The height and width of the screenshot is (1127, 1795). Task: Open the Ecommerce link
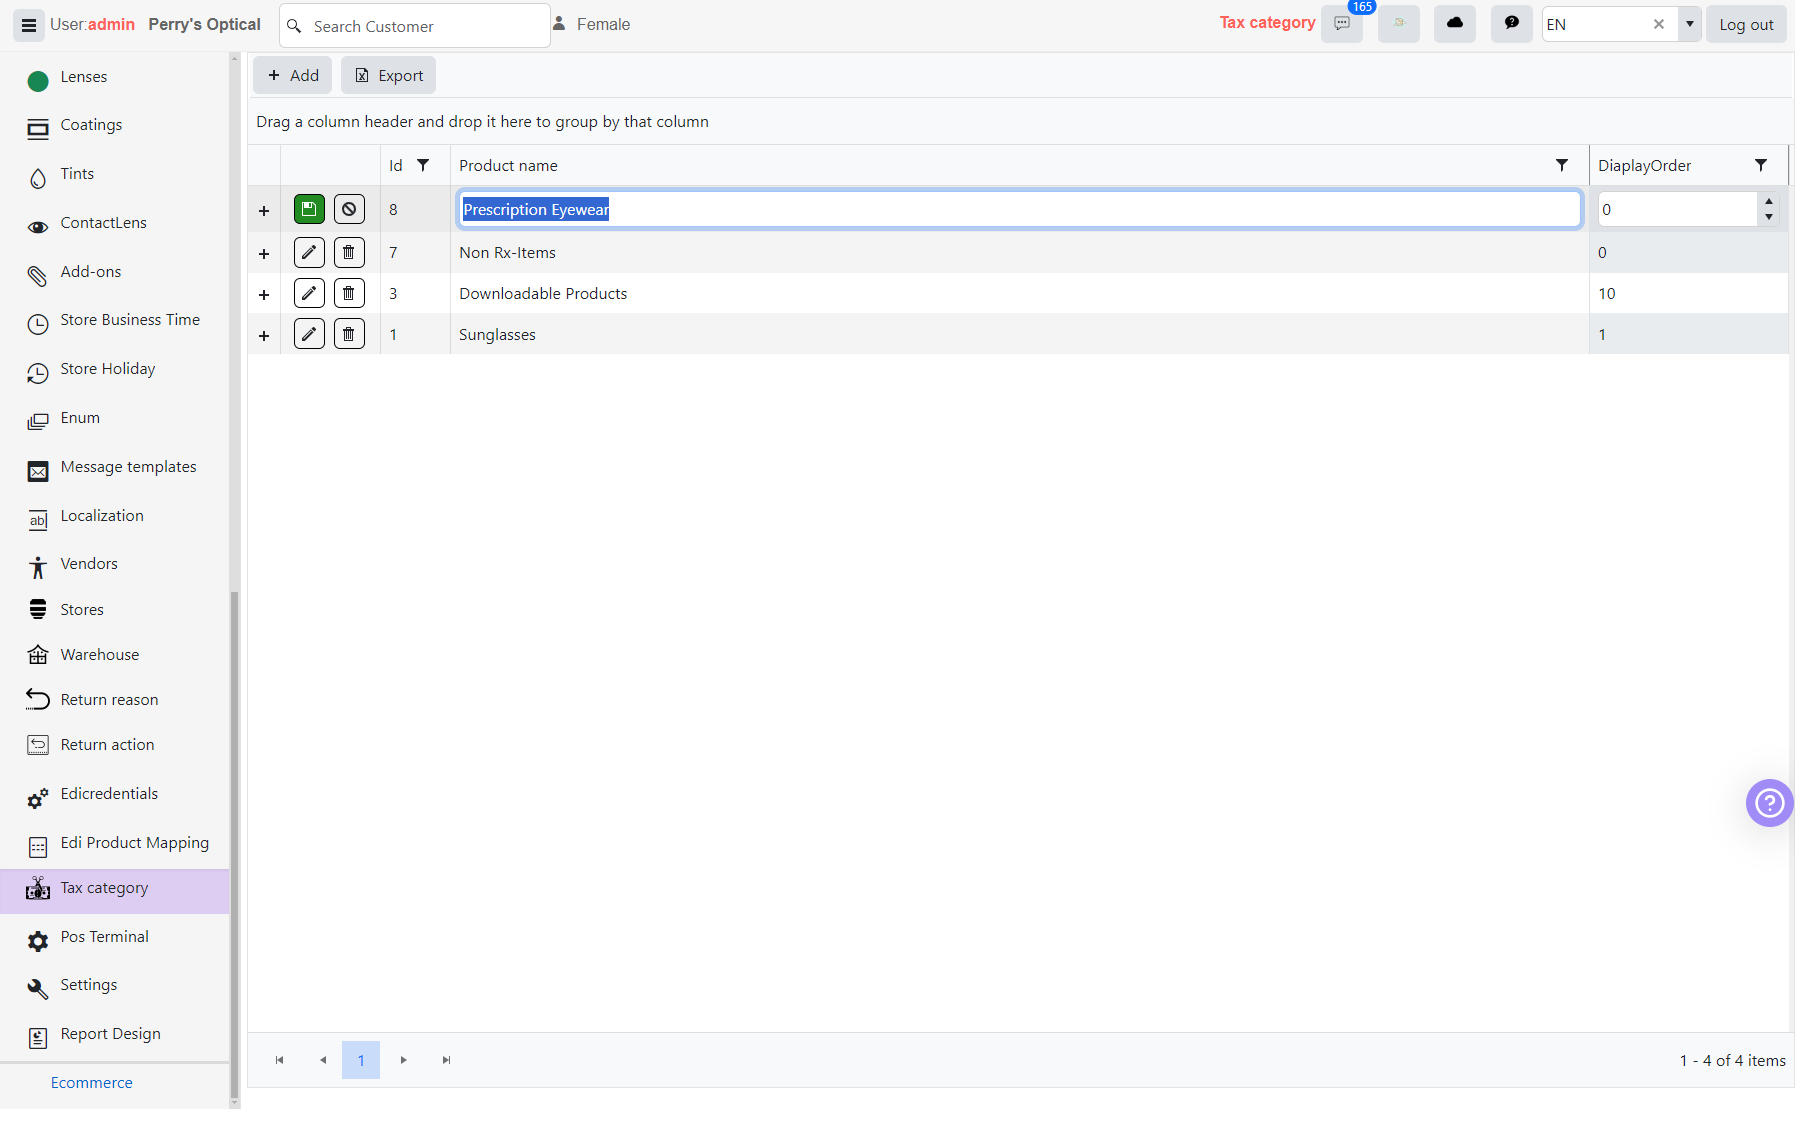[92, 1083]
